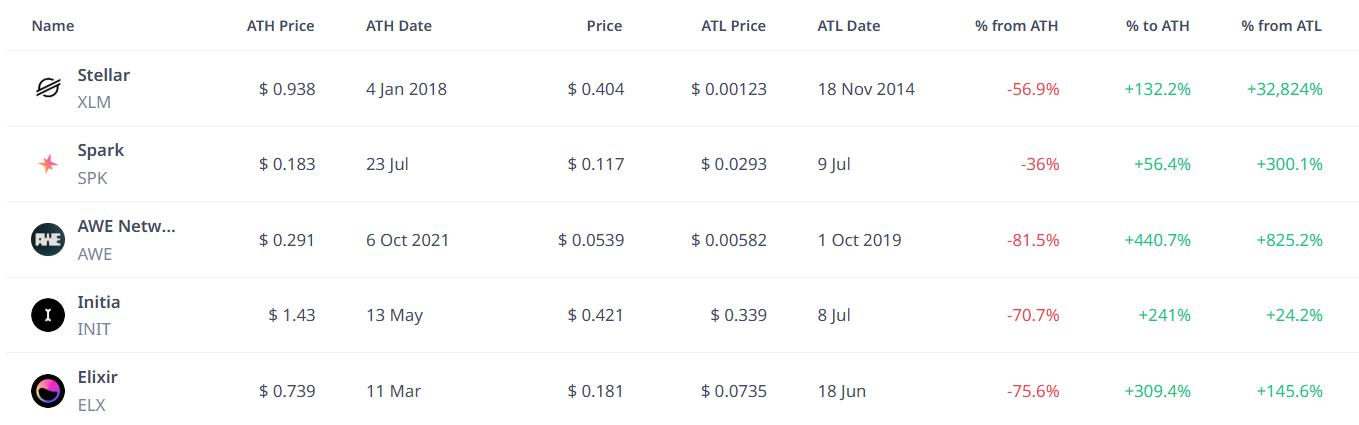This screenshot has height=425, width=1359.
Task: Sort by % from ATH column header
Action: tap(1017, 26)
